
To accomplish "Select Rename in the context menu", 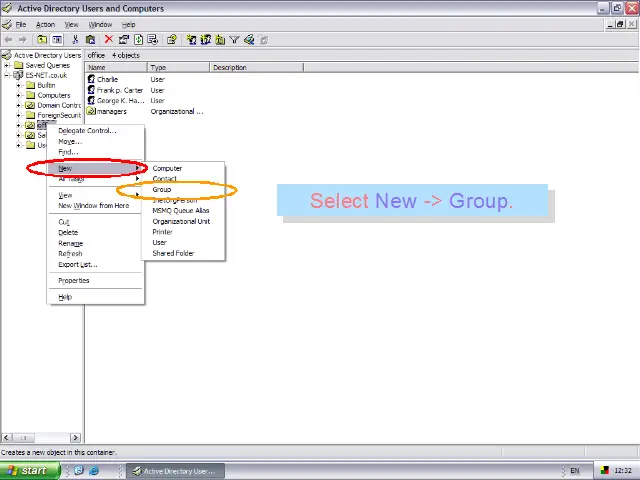I will click(96, 243).
